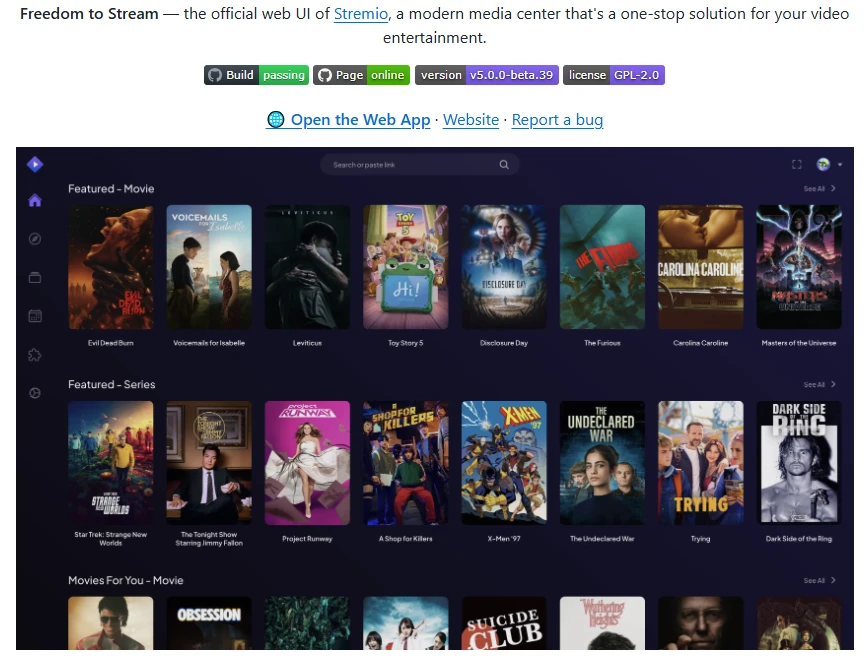
Task: Click The Furious title text
Action: [x=602, y=343]
